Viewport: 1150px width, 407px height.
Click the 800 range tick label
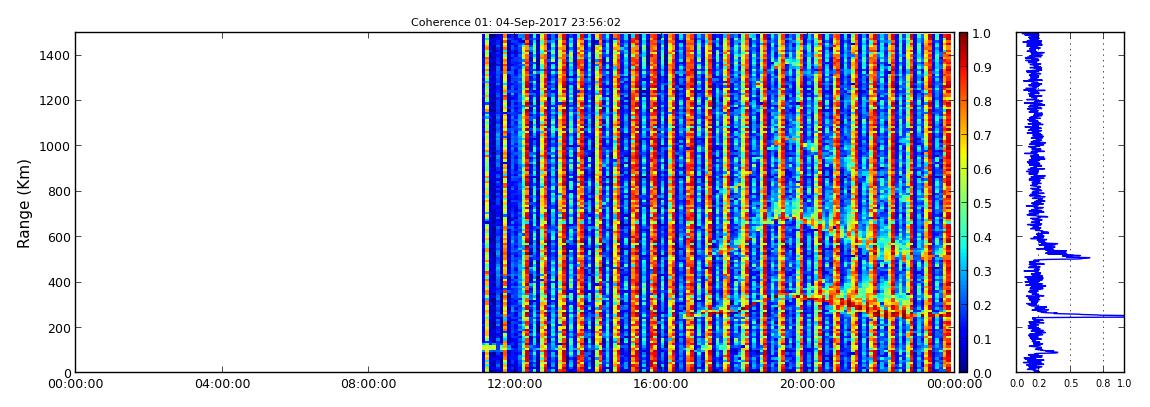coord(57,192)
